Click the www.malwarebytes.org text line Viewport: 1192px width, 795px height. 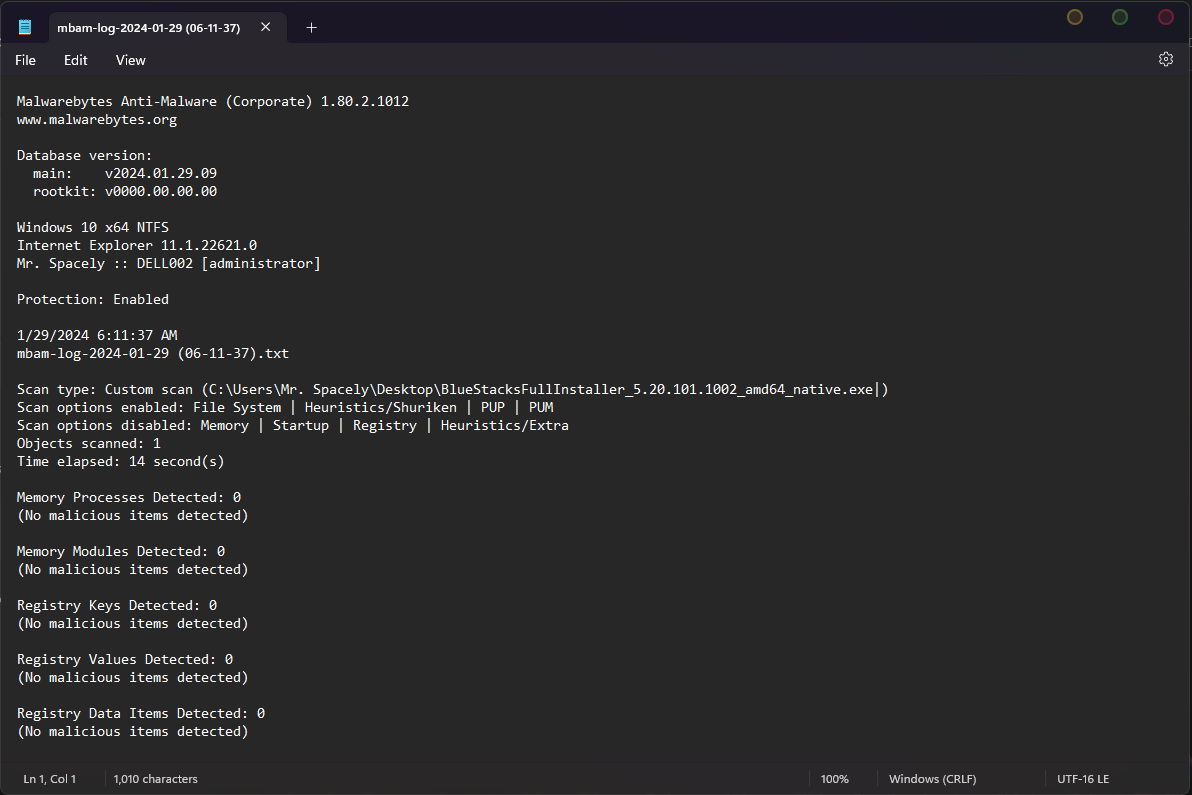coord(97,119)
